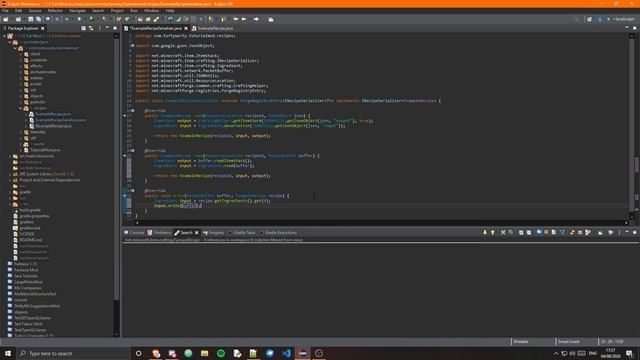Viewport: 640px width, 360px height.
Task: Open the Project menu
Action: click(117, 11)
